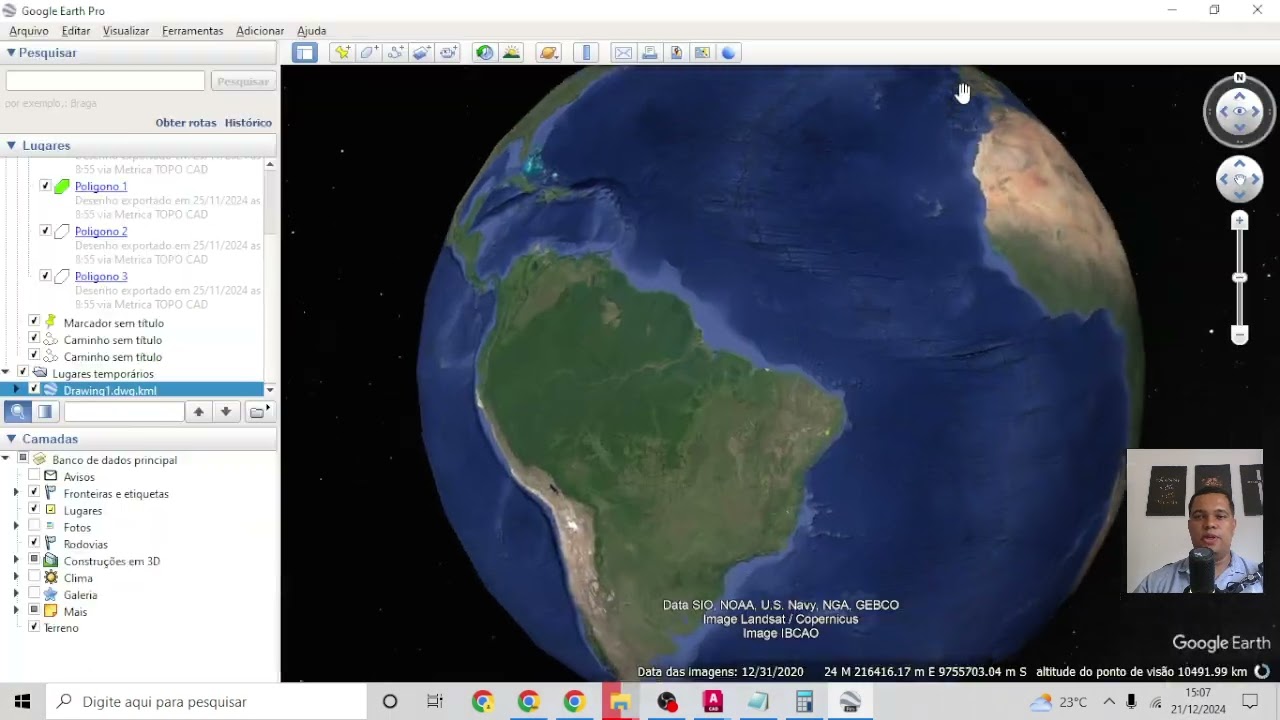This screenshot has width=1280, height=720.
Task: Toggle the Lugares temporários checkbox
Action: click(x=22, y=373)
